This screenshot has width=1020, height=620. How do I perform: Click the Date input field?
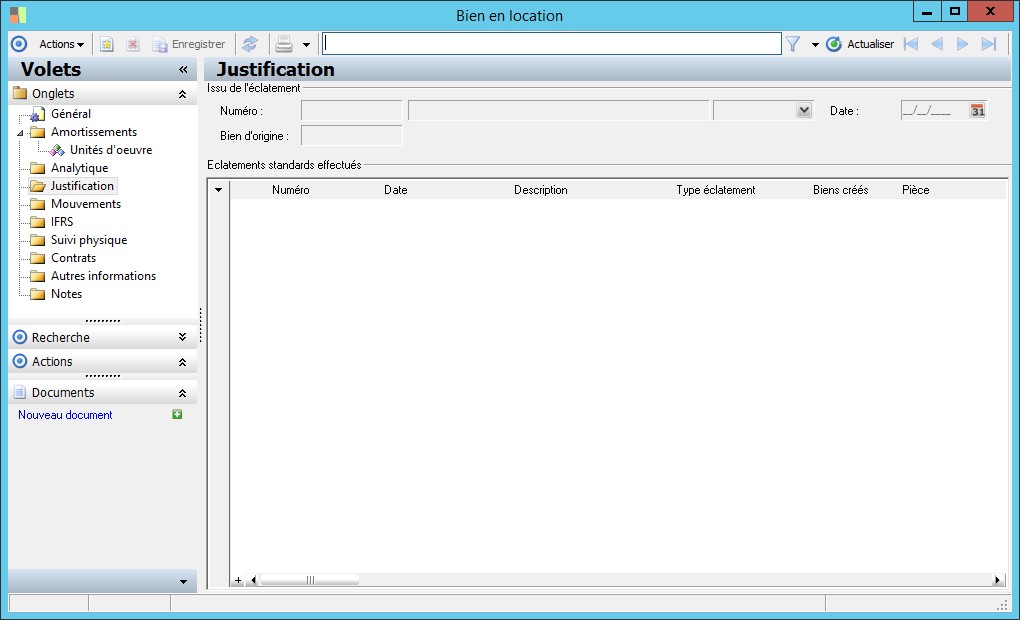coord(934,111)
